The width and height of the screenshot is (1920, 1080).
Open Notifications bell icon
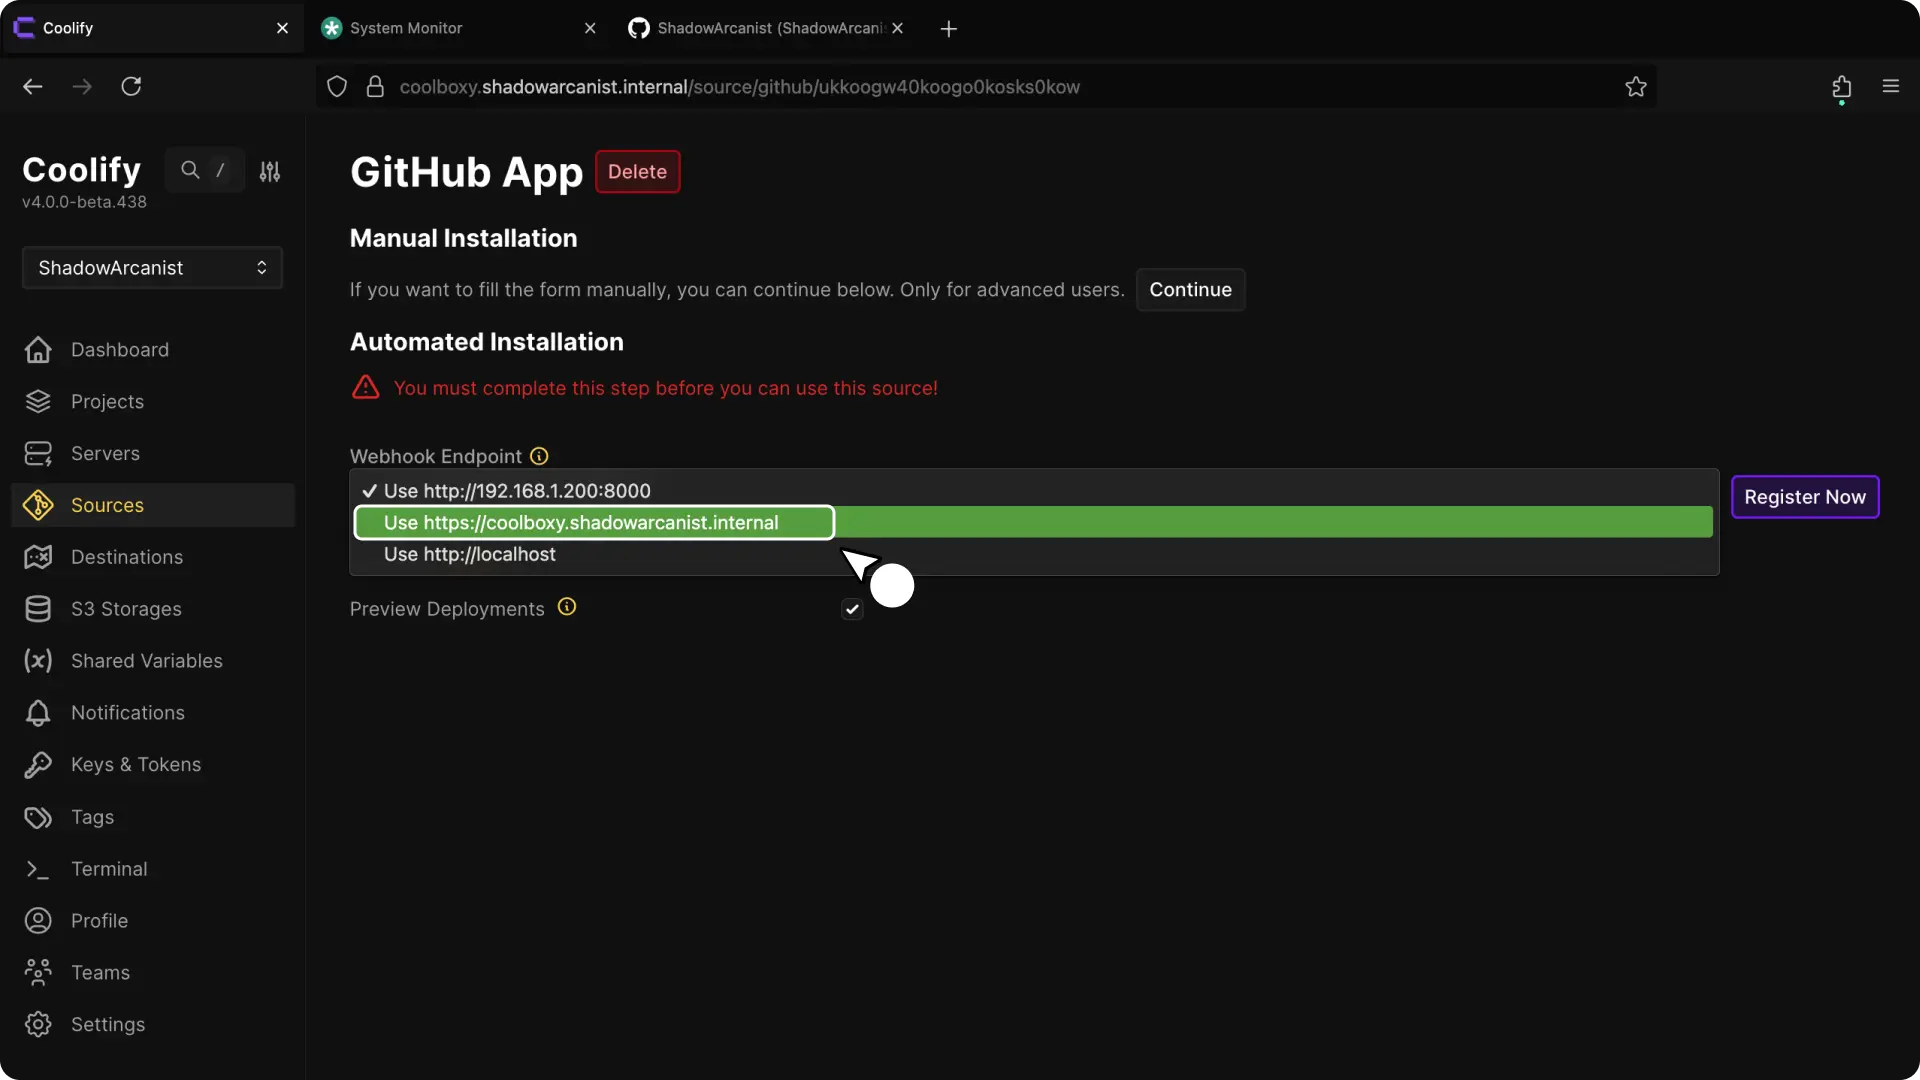(x=38, y=713)
